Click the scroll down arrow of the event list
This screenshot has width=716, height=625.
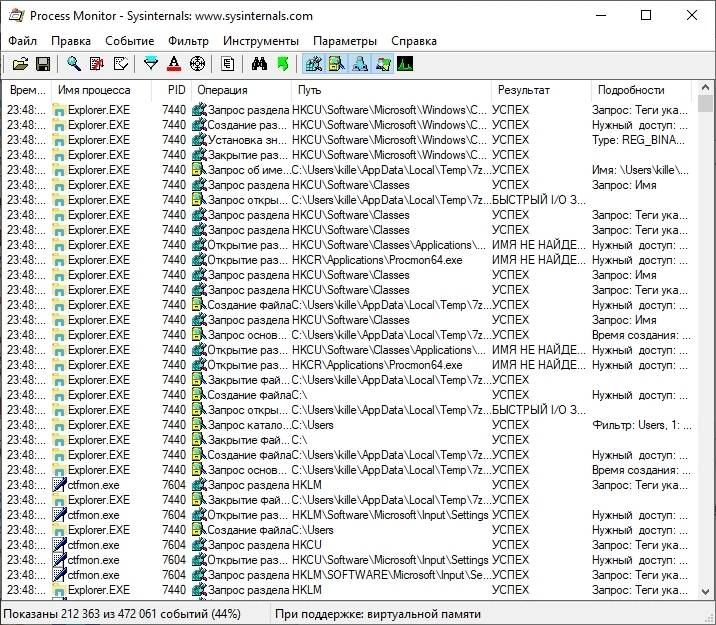(705, 591)
